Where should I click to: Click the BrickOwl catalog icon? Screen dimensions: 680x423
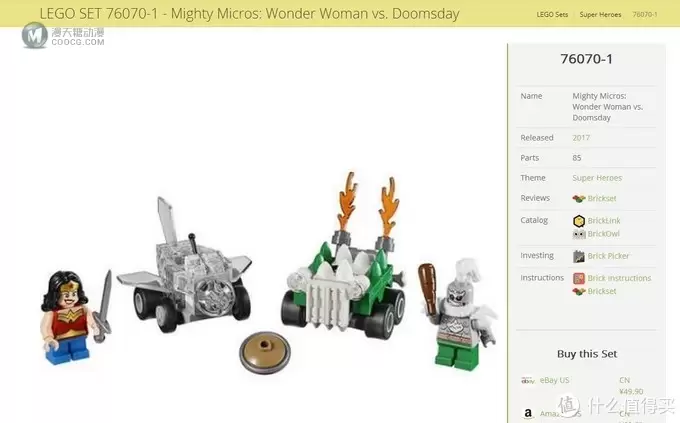[579, 234]
